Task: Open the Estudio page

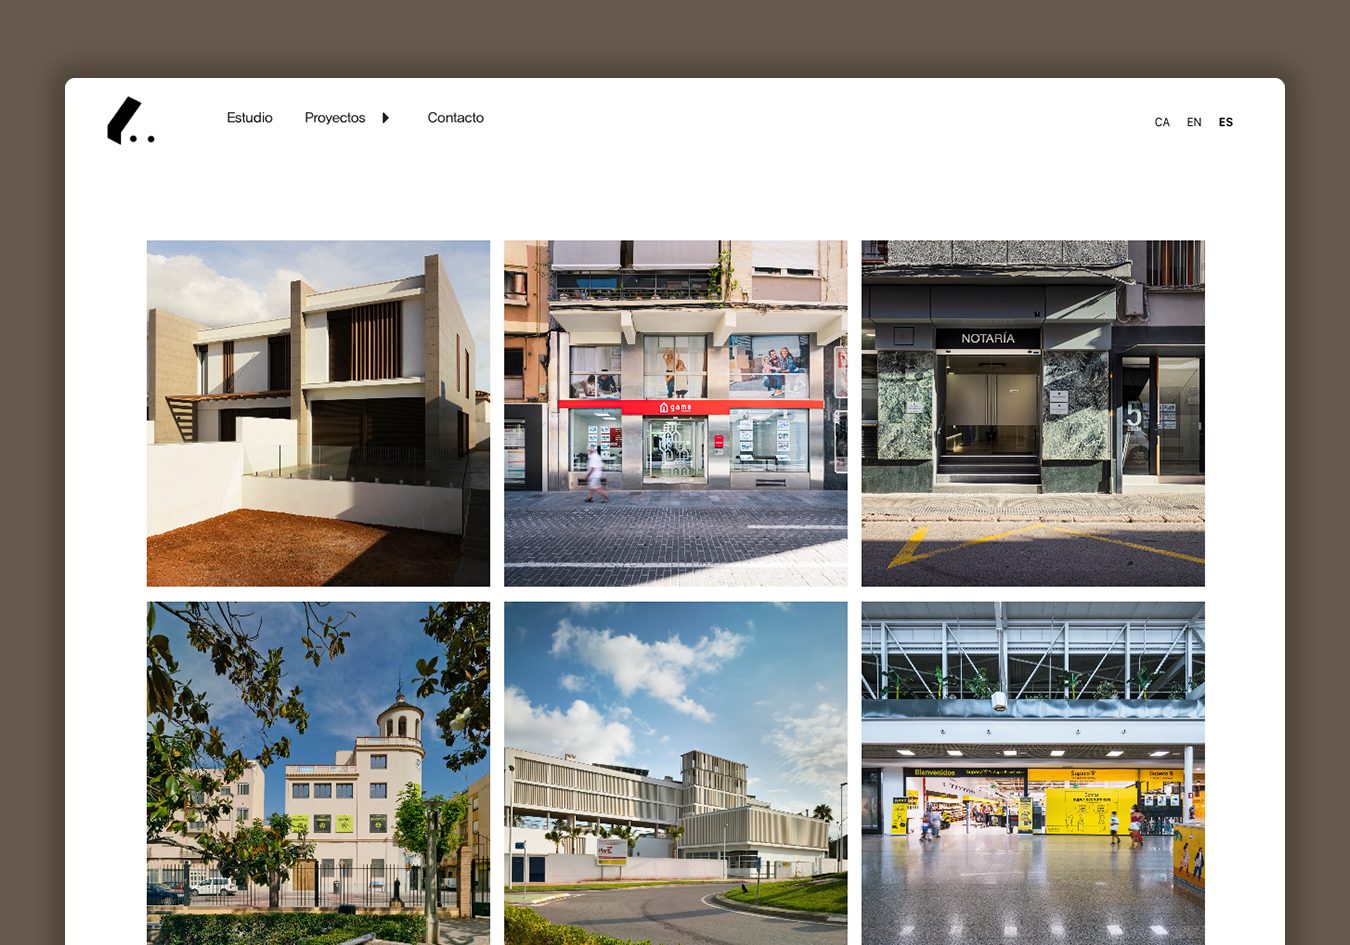Action: [x=249, y=118]
